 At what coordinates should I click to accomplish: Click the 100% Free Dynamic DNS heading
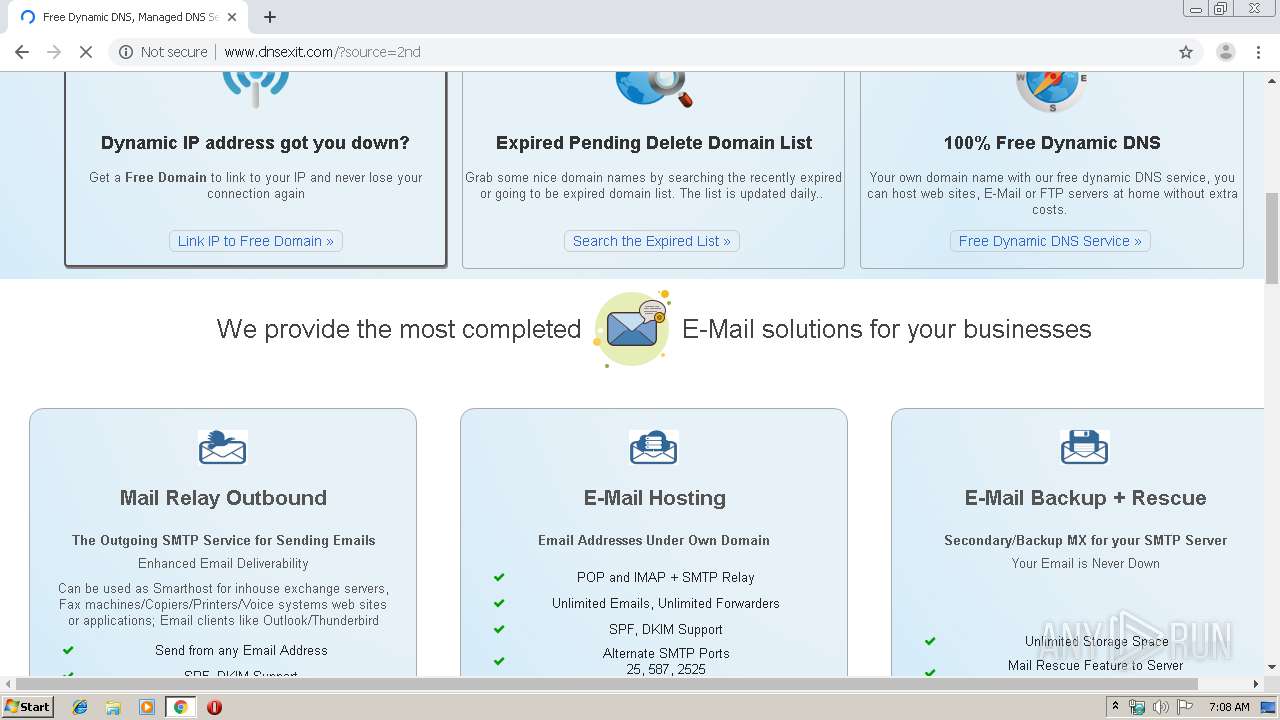(x=1052, y=143)
